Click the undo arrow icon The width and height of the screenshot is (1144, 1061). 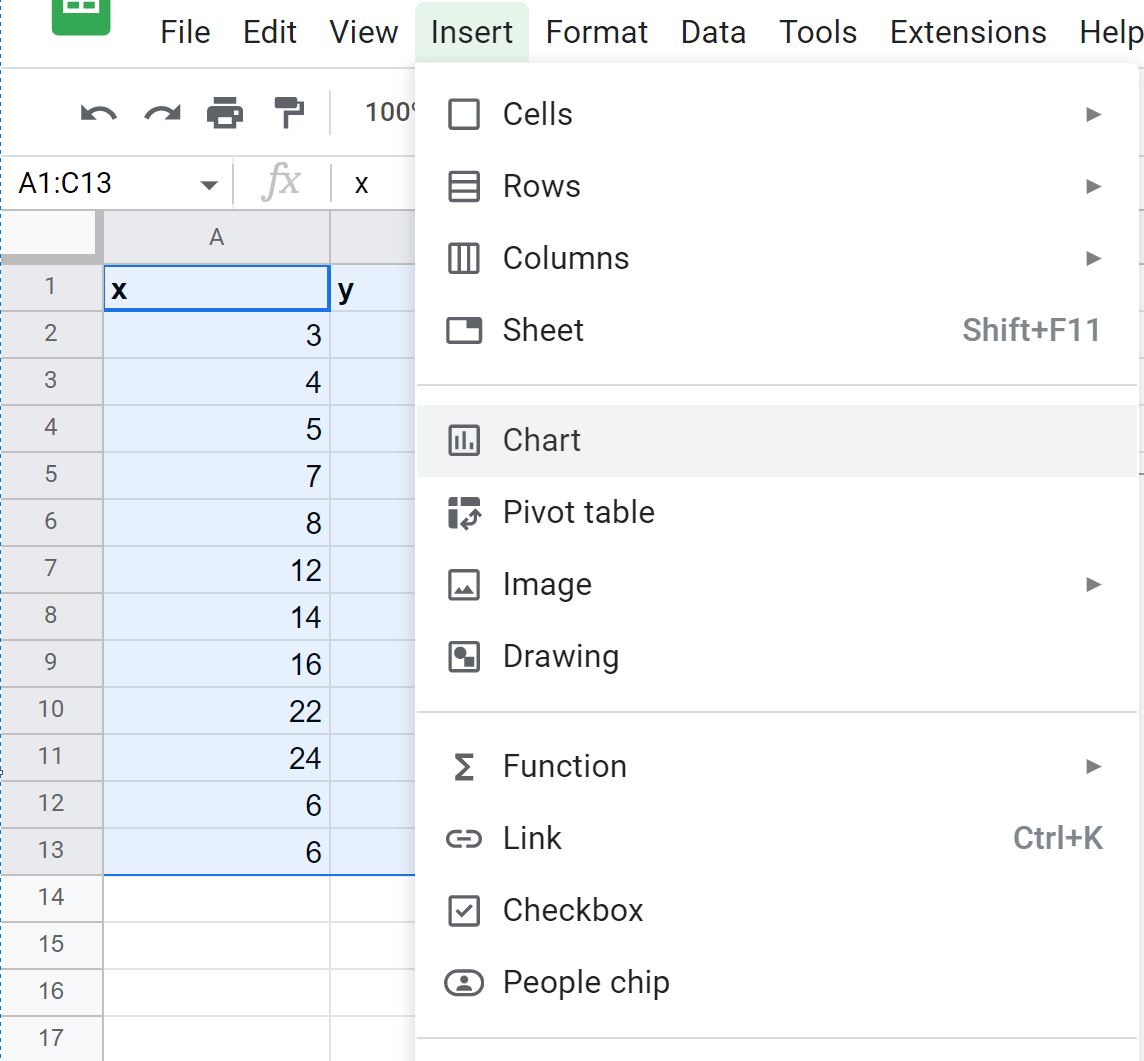[98, 113]
